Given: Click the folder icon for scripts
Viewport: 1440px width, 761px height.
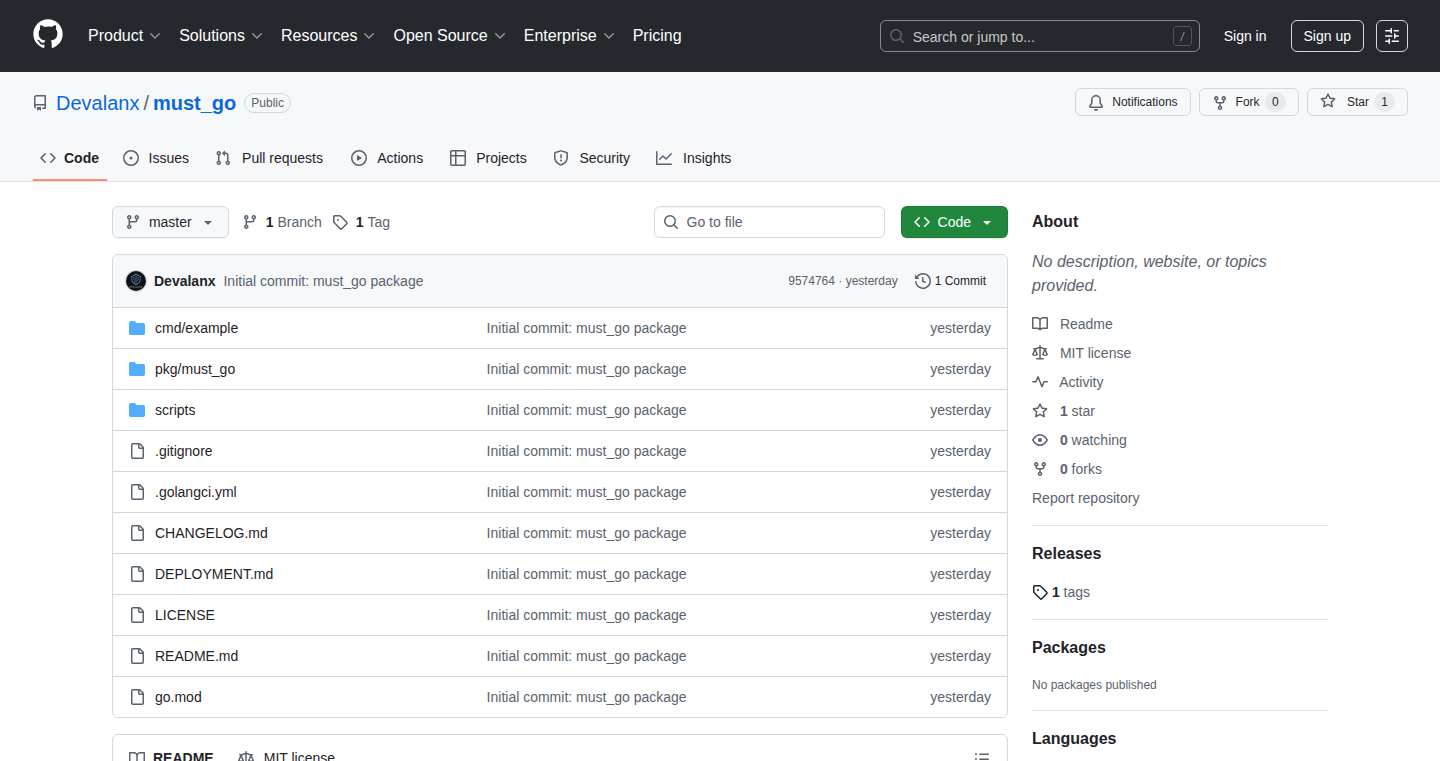Looking at the screenshot, I should [137, 410].
